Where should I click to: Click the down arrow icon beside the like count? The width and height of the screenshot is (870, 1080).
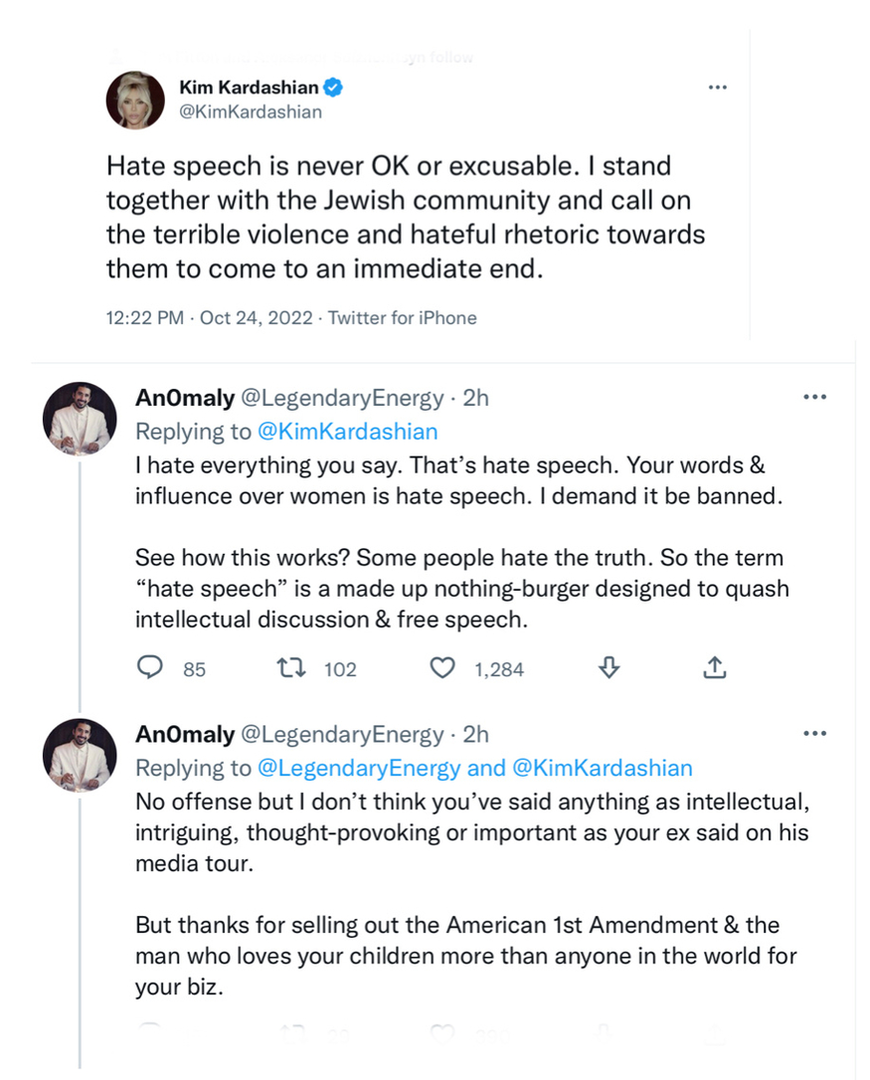point(608,668)
